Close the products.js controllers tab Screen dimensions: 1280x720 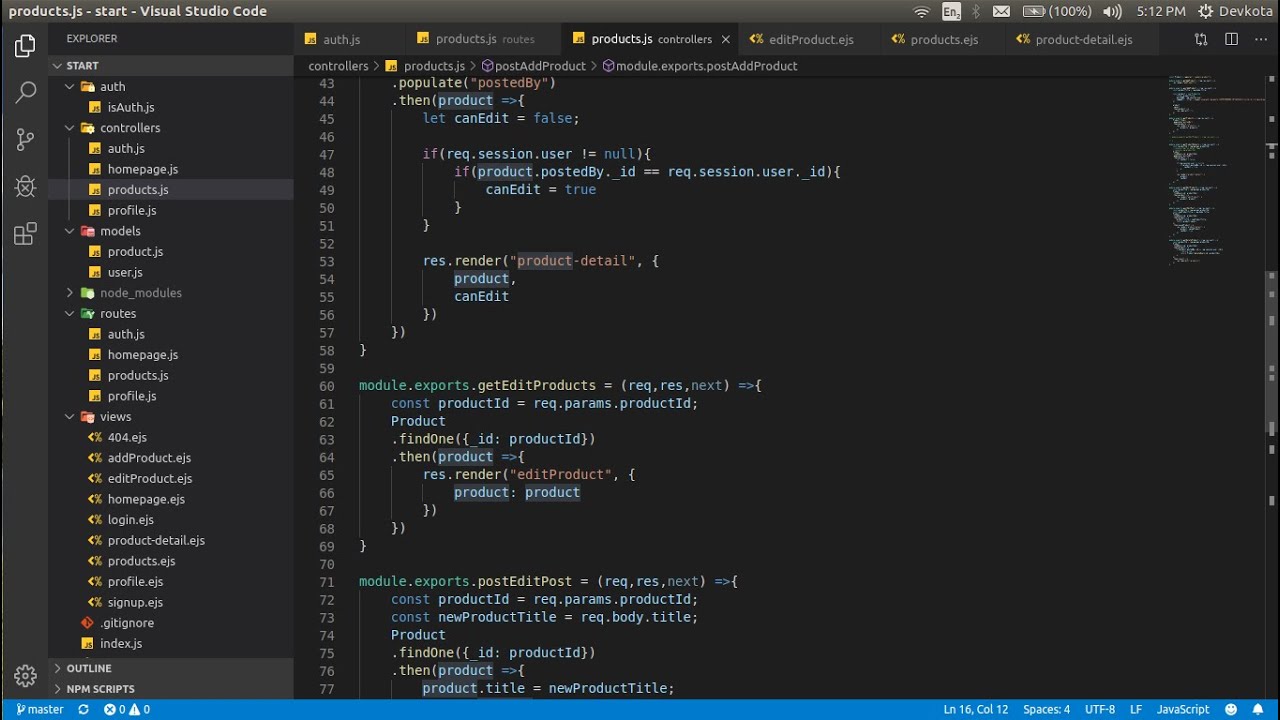click(x=726, y=39)
